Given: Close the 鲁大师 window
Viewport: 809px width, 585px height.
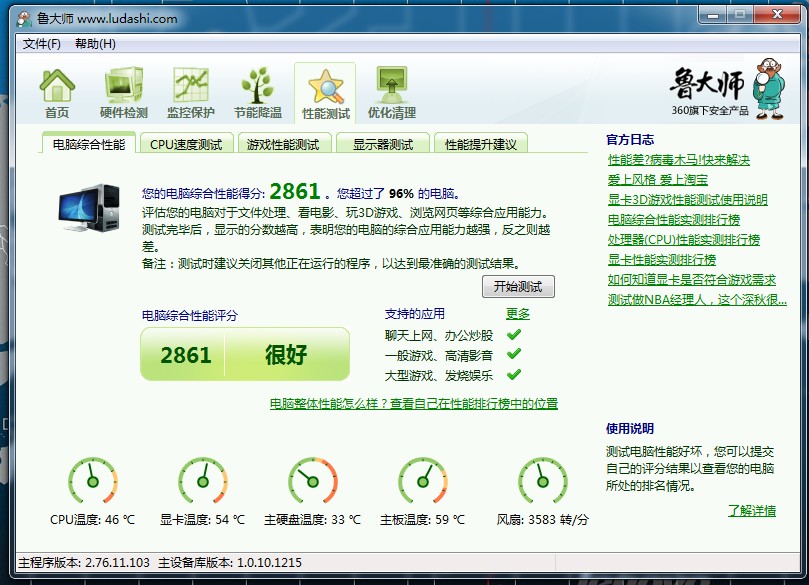Looking at the screenshot, I should tap(778, 15).
